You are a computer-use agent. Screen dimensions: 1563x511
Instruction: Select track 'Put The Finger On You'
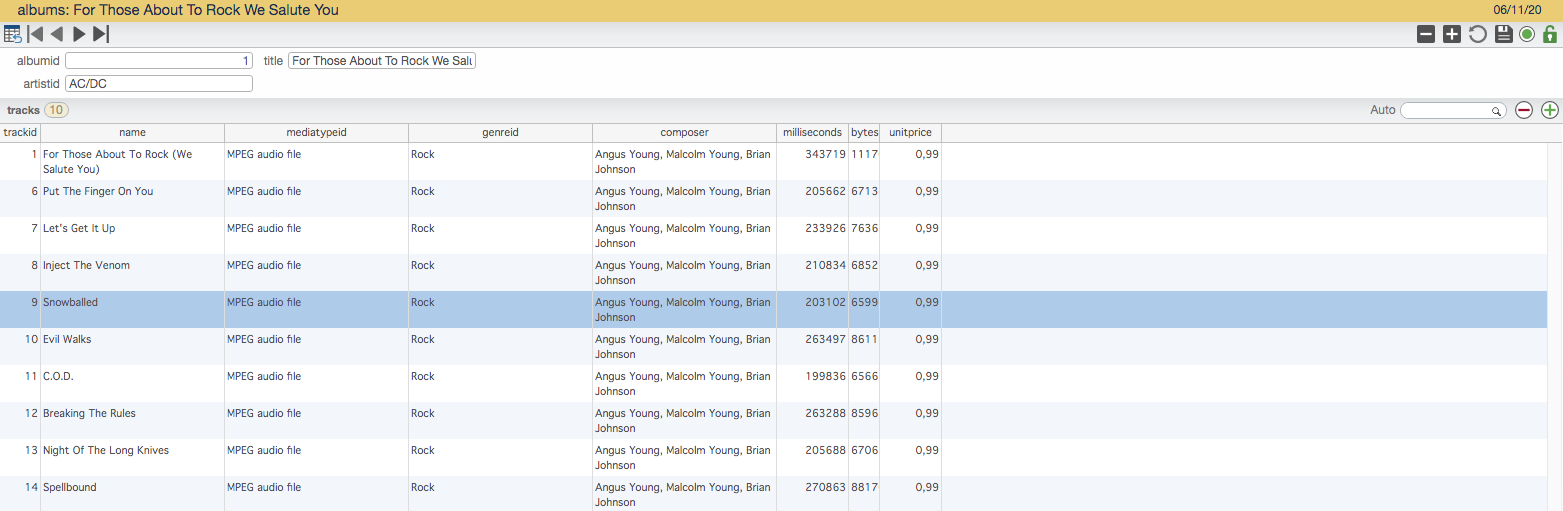point(774,199)
